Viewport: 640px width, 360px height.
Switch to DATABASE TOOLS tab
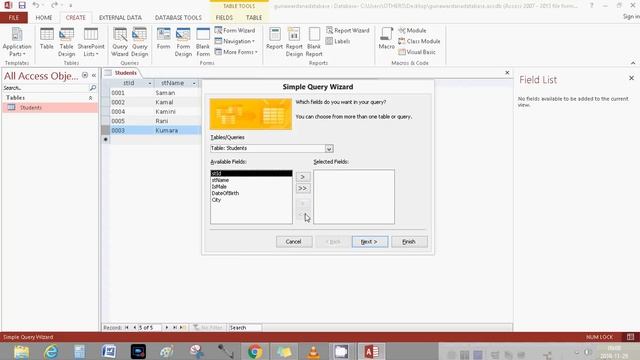pyautogui.click(x=178, y=18)
